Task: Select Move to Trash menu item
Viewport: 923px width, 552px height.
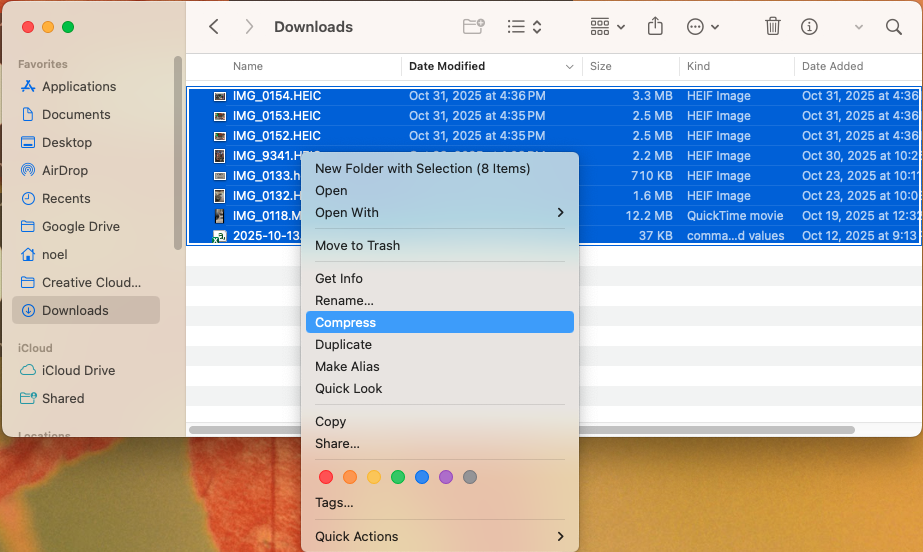Action: coord(357,245)
